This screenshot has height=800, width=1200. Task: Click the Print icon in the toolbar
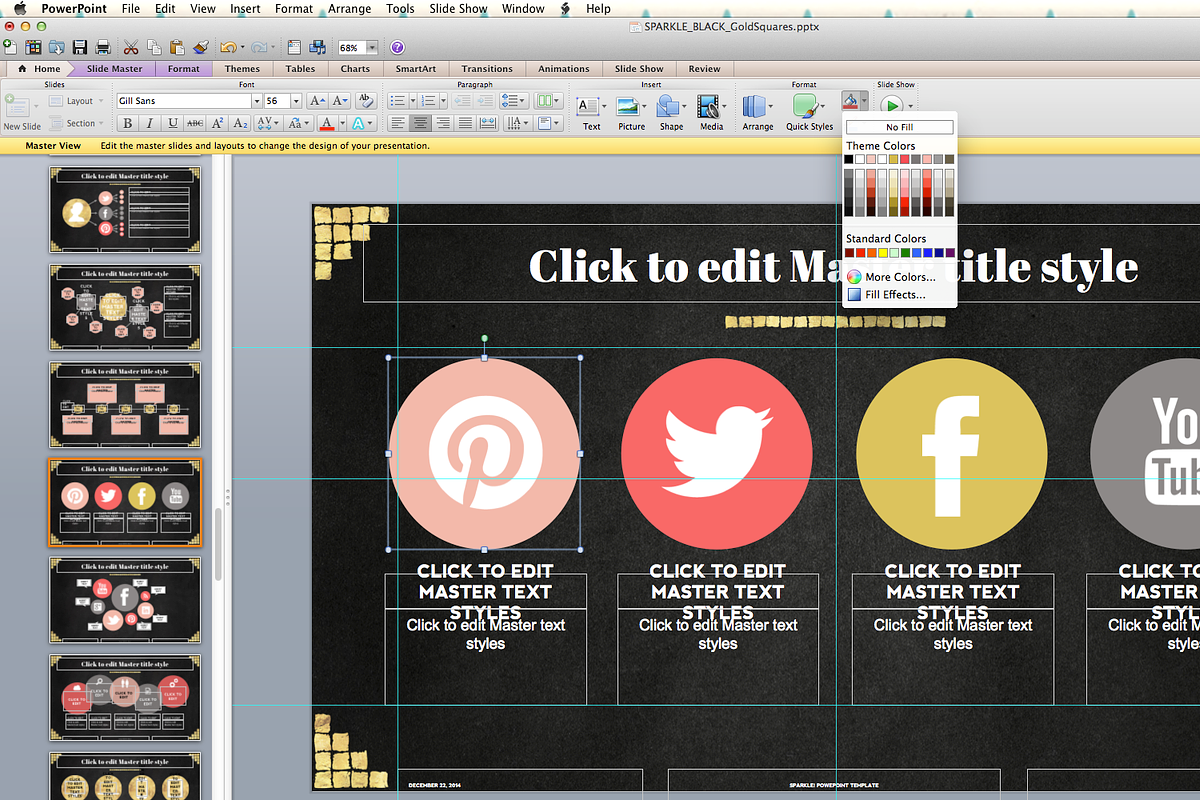[x=102, y=47]
